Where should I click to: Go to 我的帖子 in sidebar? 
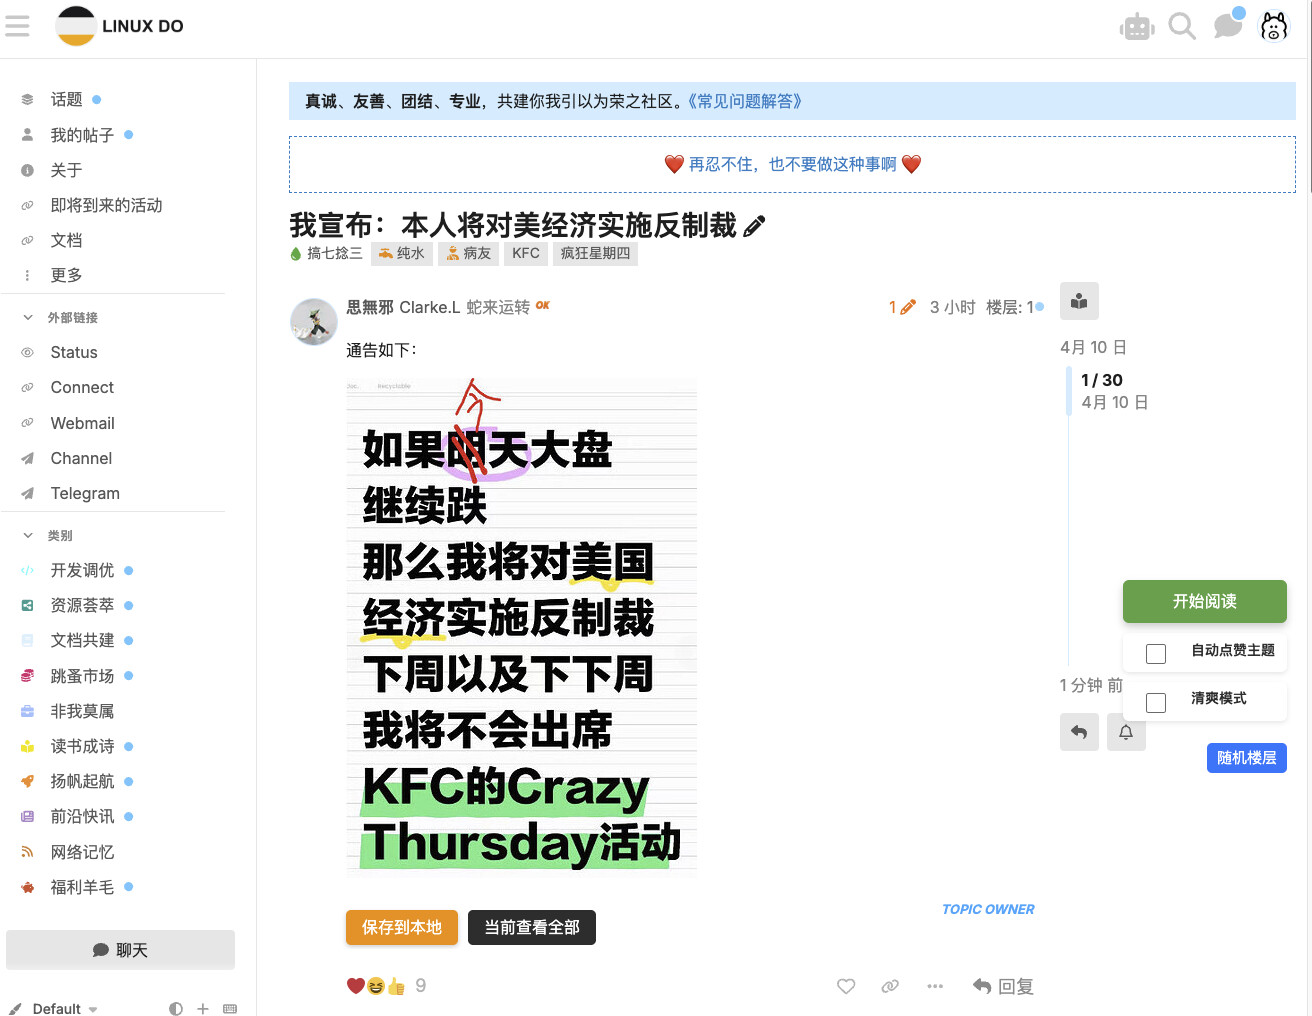click(x=82, y=135)
